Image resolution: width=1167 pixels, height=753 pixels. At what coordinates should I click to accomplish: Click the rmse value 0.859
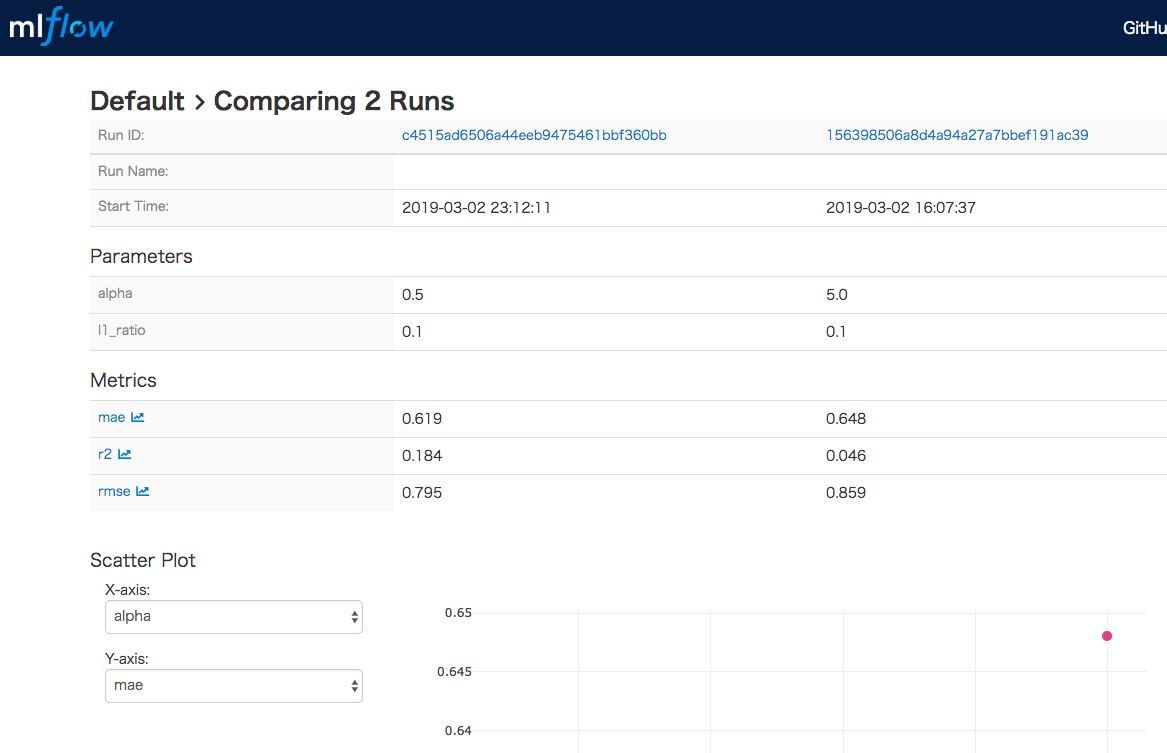pos(846,493)
